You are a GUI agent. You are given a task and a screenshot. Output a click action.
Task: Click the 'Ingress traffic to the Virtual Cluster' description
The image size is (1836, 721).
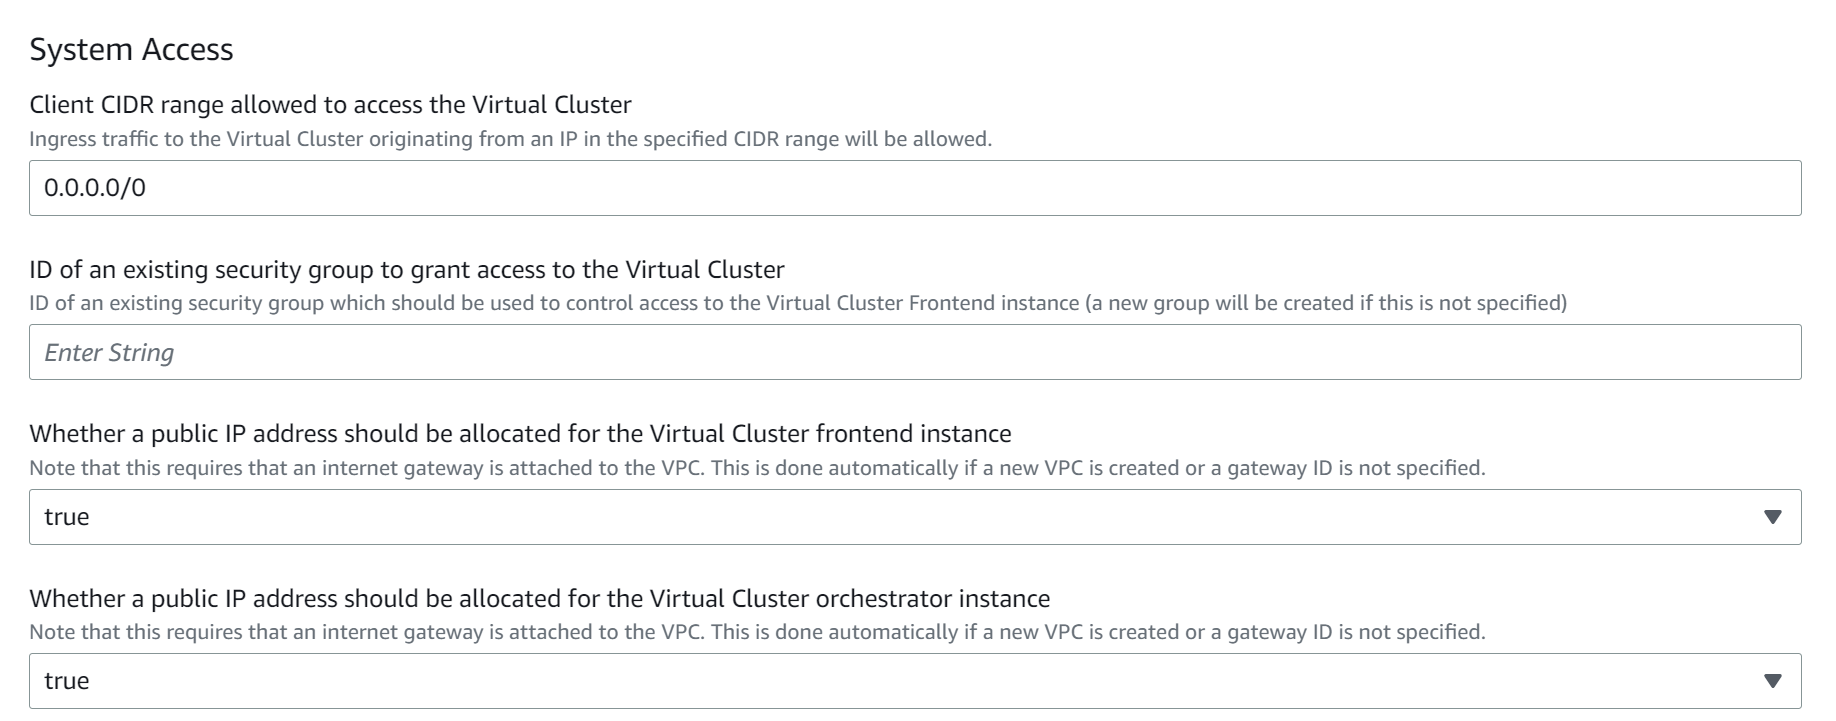pyautogui.click(x=510, y=140)
